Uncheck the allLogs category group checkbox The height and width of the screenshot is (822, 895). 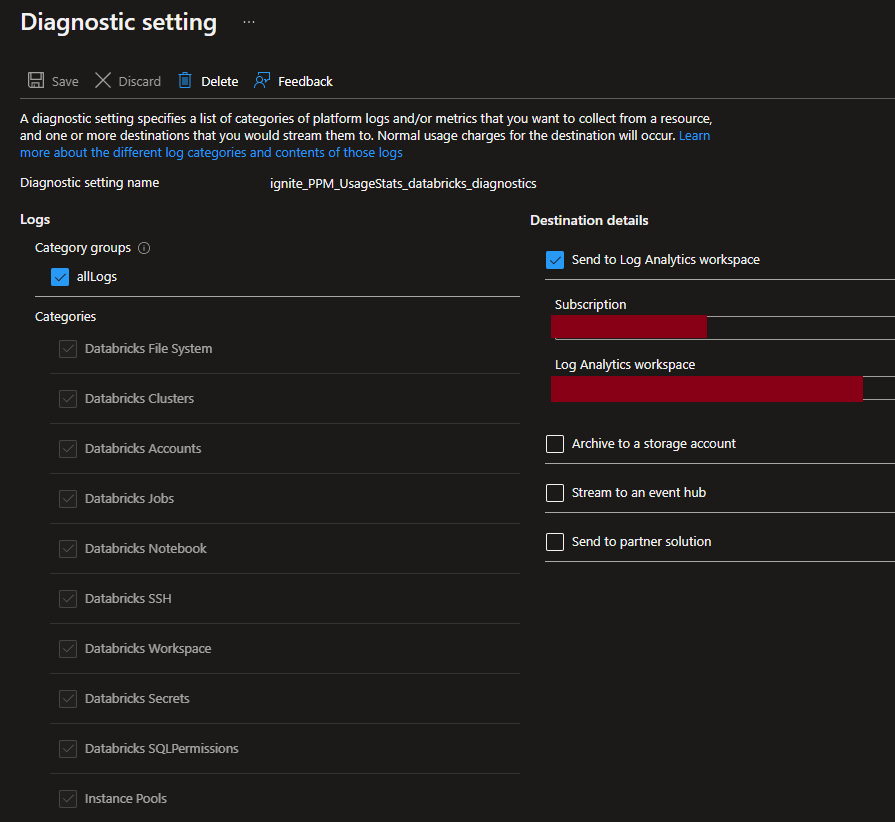(59, 277)
